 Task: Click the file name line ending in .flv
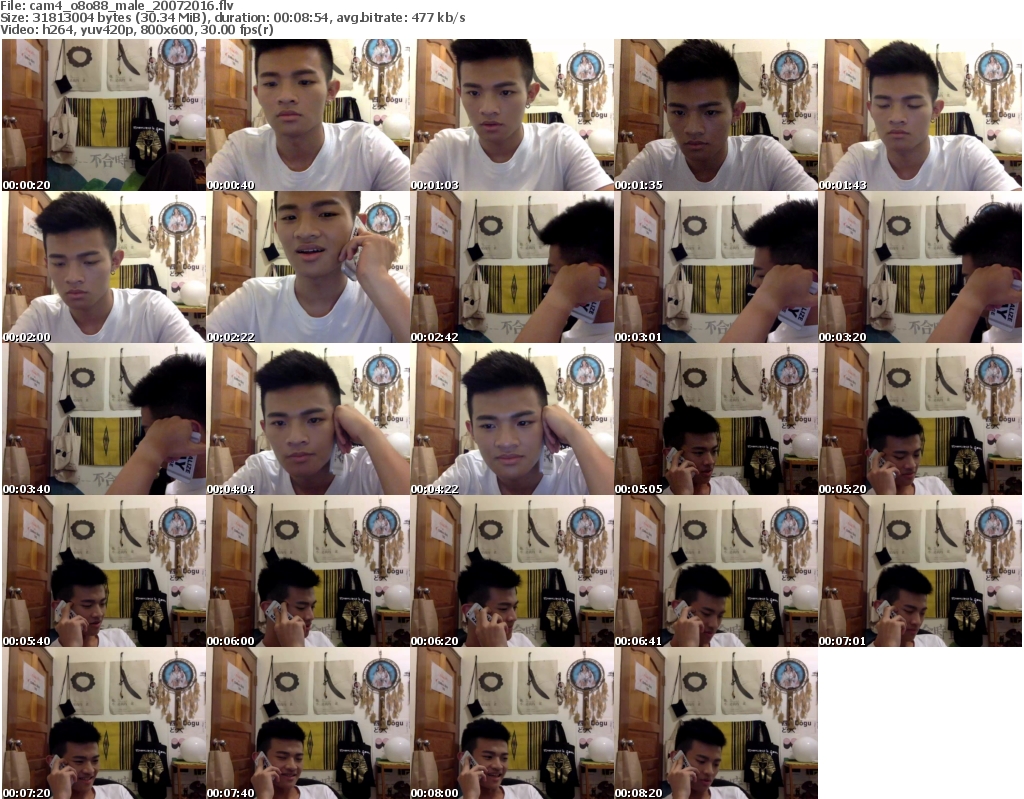[117, 6]
